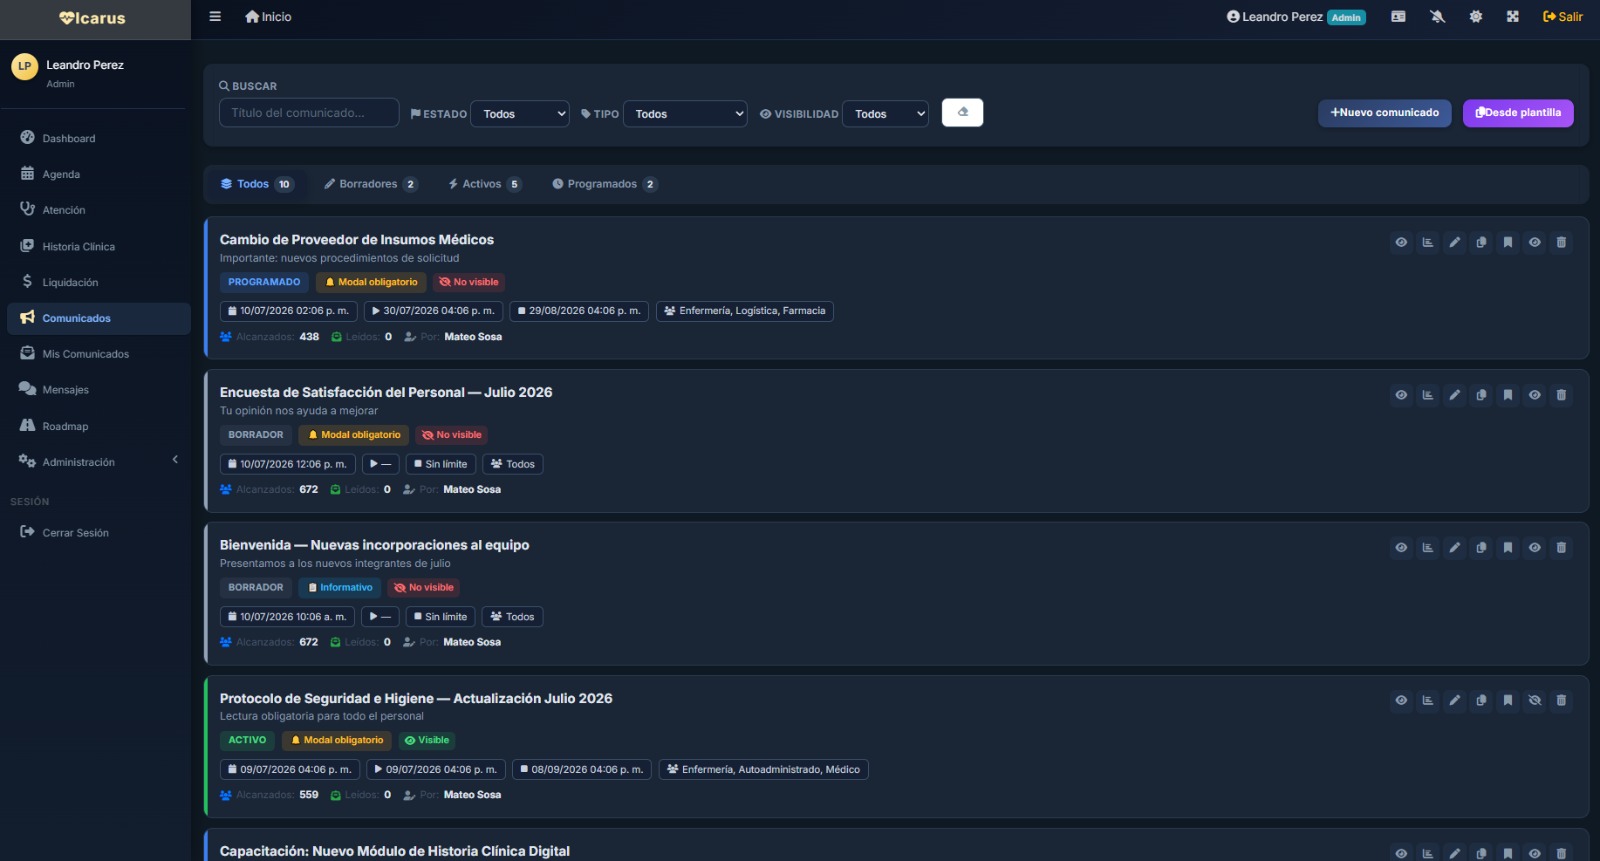Switch to the Borradores tab
The width and height of the screenshot is (1600, 861).
(370, 184)
